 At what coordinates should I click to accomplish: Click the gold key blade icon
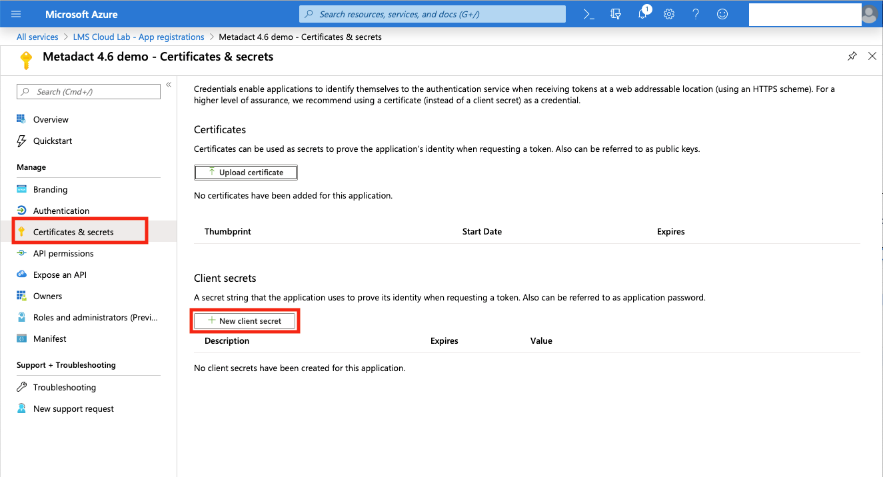pyautogui.click(x=26, y=59)
